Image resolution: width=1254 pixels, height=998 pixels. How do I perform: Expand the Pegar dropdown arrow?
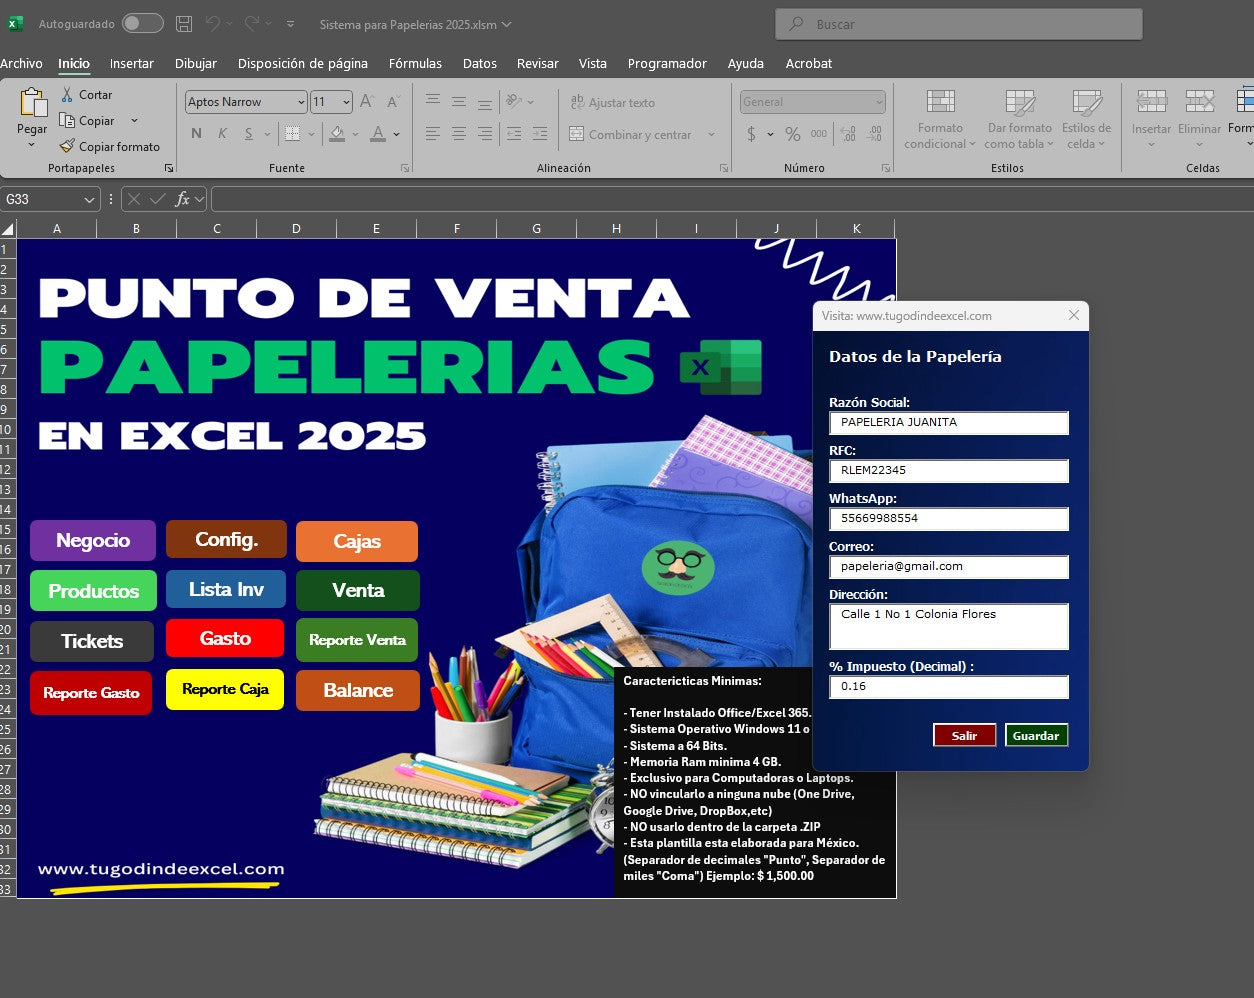tap(32, 145)
